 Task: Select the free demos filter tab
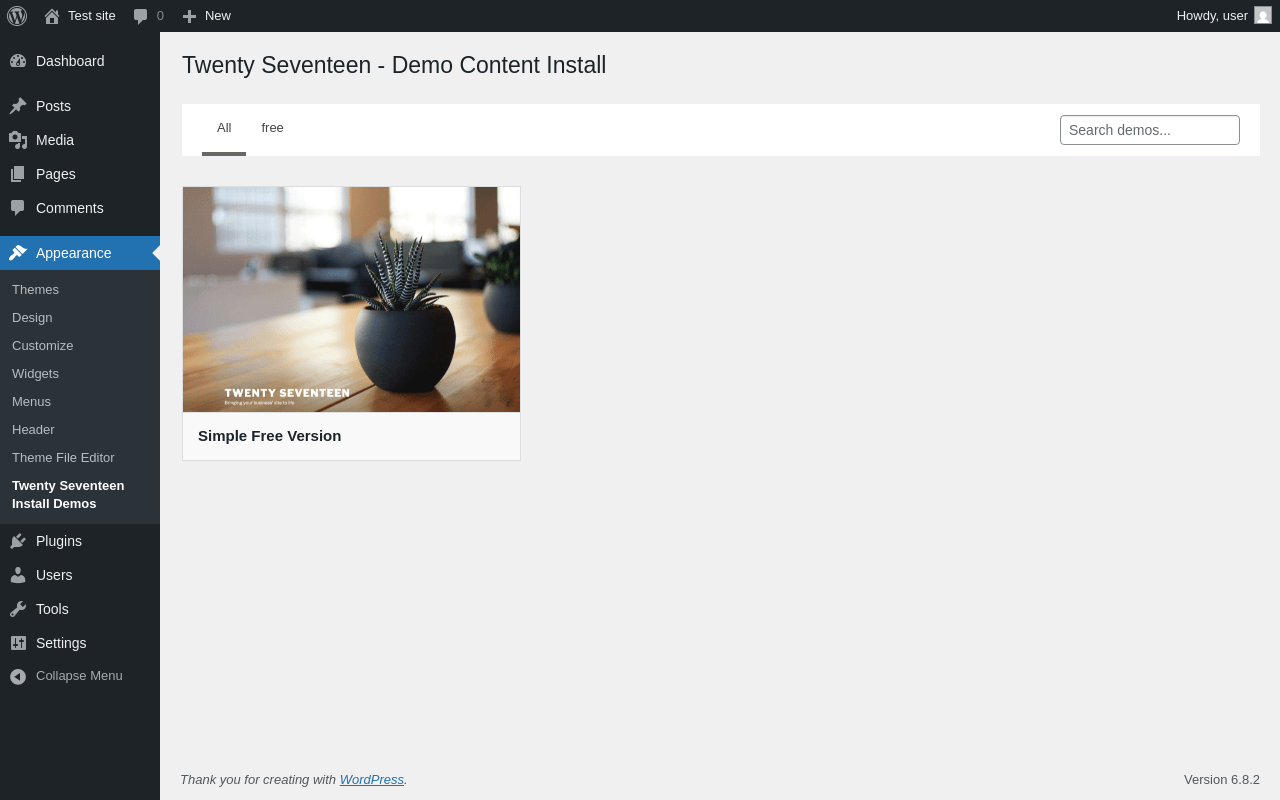272,129
